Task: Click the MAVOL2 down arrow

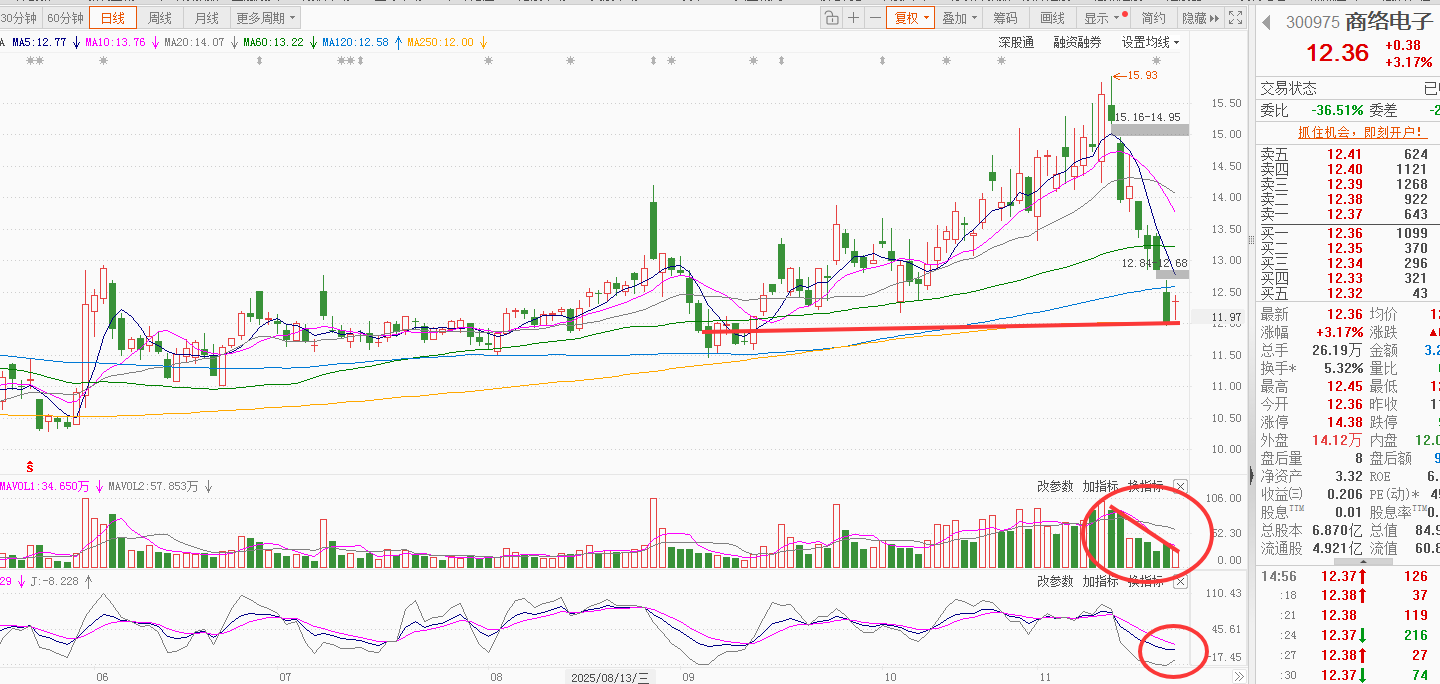Action: pyautogui.click(x=209, y=486)
